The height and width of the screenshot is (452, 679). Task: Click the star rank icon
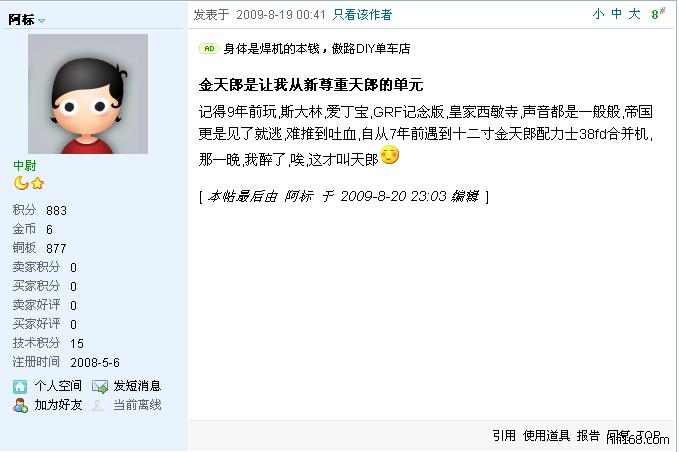[x=38, y=184]
